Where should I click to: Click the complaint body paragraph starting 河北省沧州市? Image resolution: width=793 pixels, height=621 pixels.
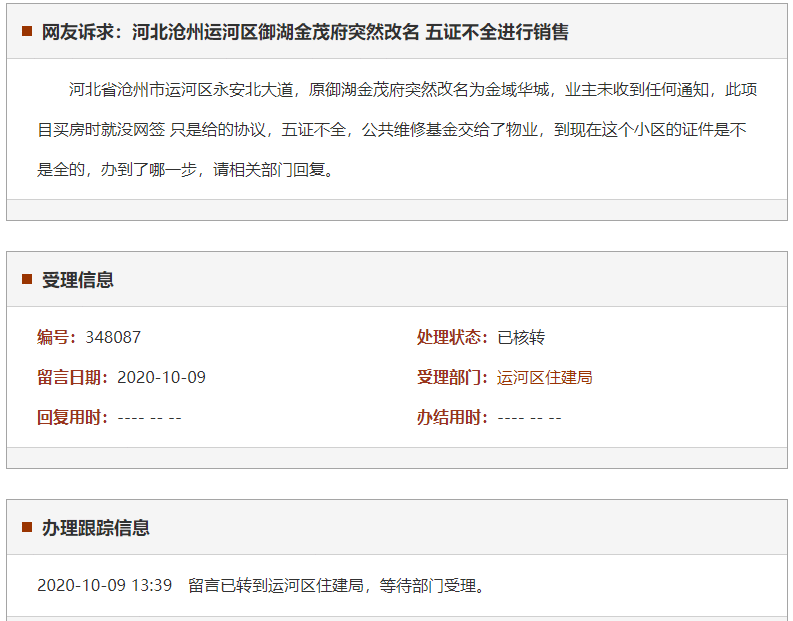pyautogui.click(x=397, y=130)
